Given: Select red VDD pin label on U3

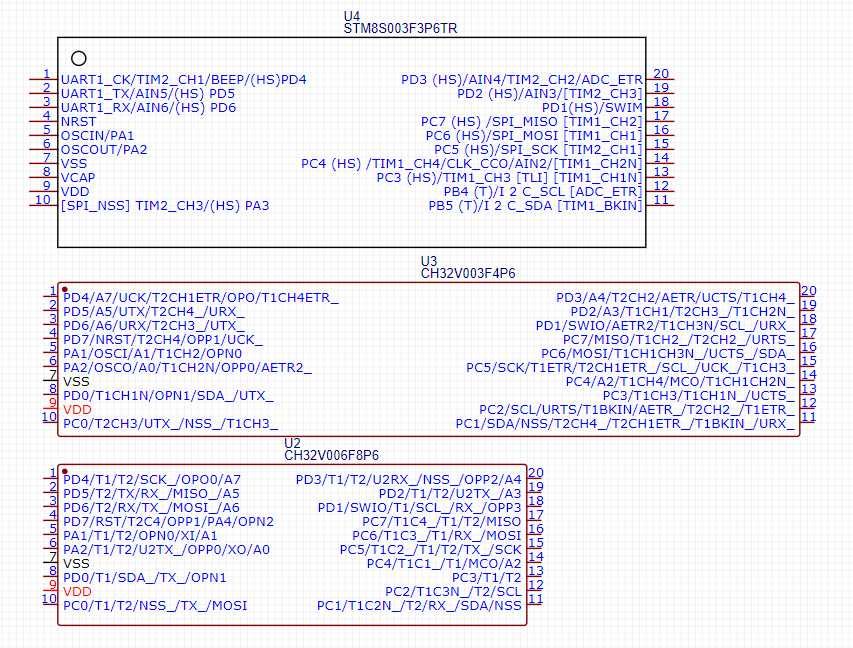Looking at the screenshot, I should coord(77,410).
